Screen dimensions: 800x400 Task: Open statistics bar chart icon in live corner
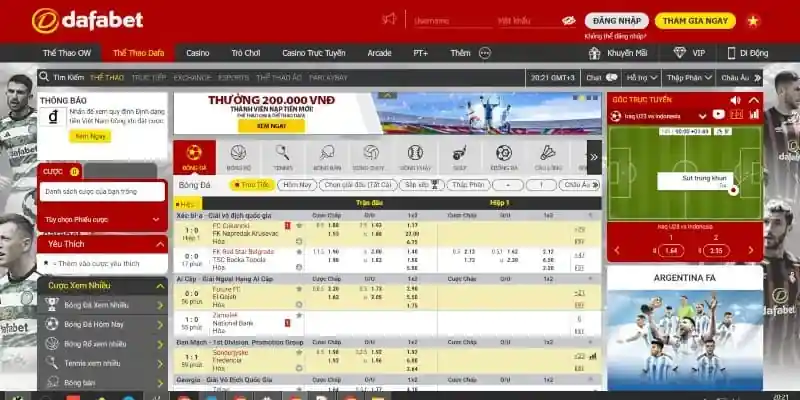754,115
